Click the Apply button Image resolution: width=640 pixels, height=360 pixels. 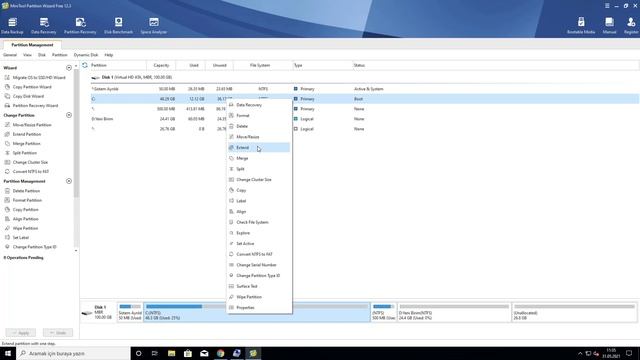coord(21,333)
